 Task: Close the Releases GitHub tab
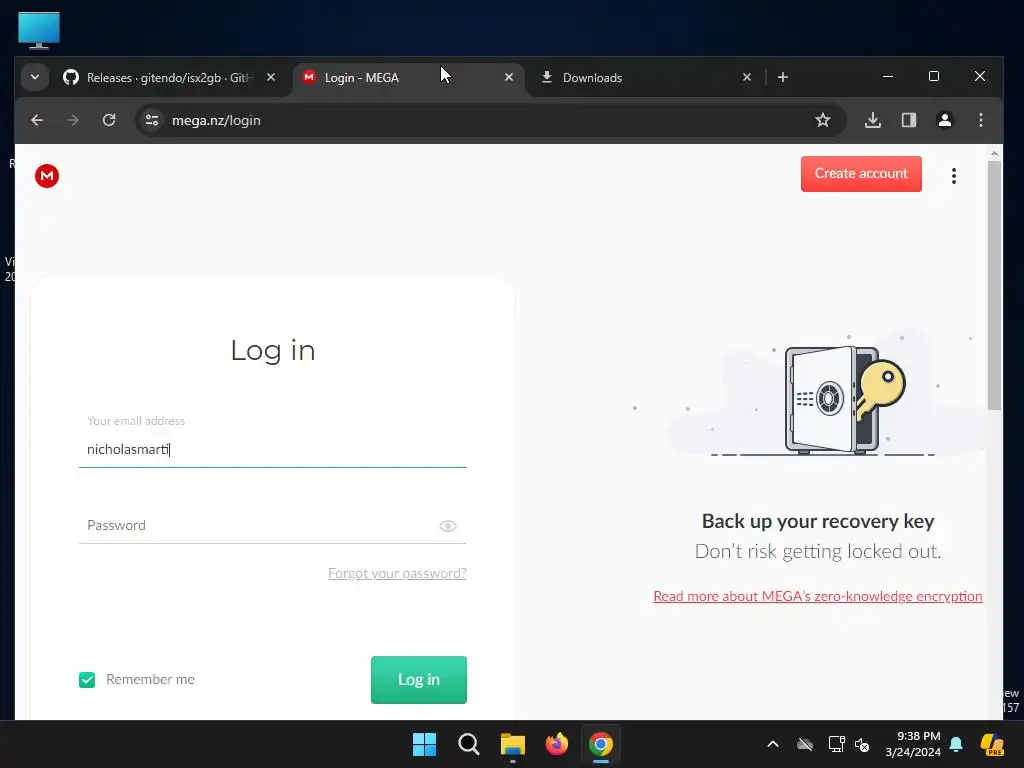[271, 78]
